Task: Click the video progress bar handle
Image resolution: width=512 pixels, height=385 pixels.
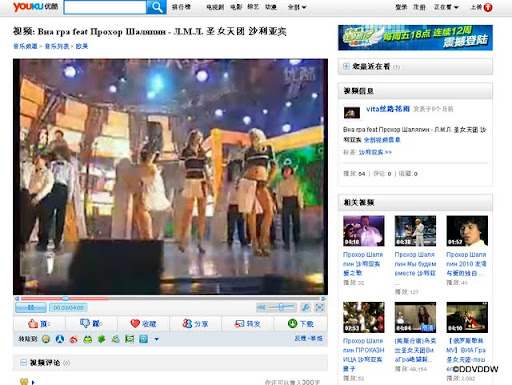Action: 65,298
